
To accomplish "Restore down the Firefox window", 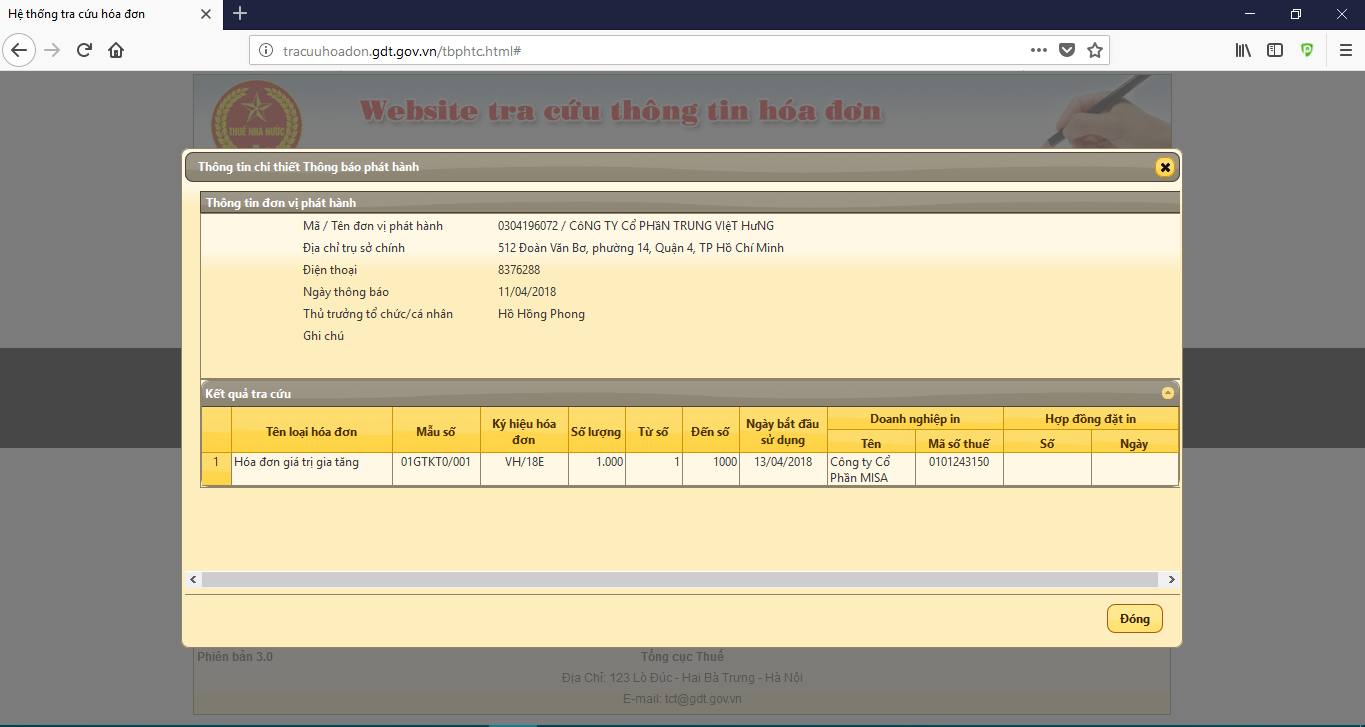I will pyautogui.click(x=1296, y=14).
